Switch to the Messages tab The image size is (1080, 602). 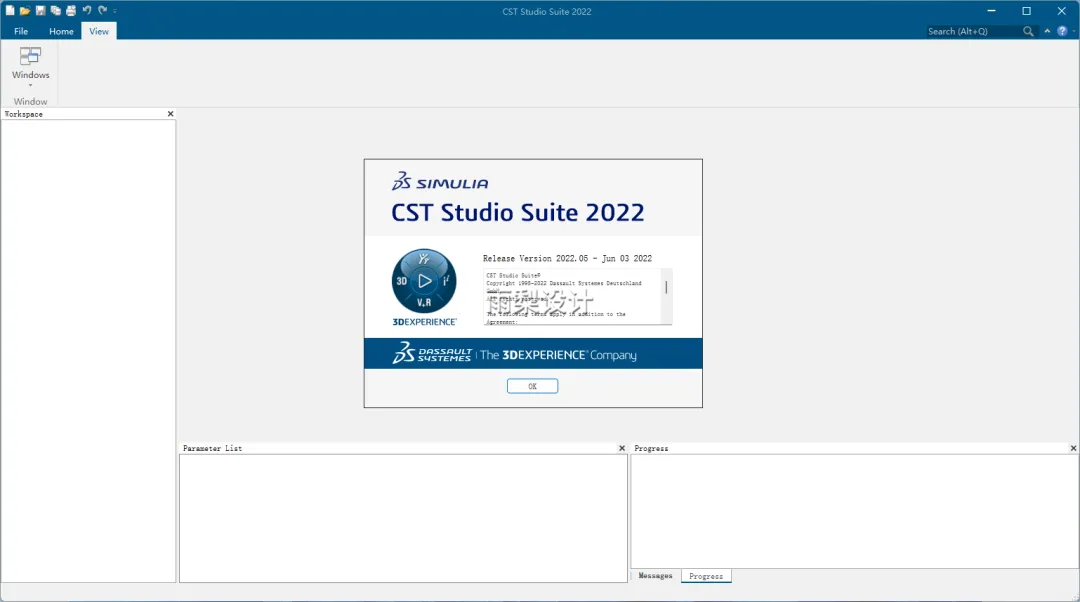[x=655, y=576]
